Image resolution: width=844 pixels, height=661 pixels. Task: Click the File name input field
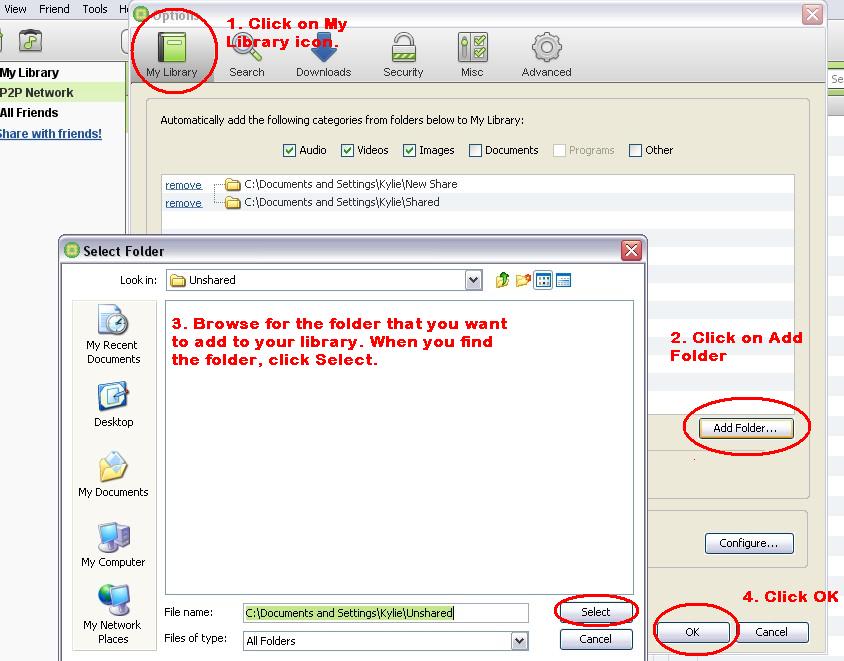(385, 613)
